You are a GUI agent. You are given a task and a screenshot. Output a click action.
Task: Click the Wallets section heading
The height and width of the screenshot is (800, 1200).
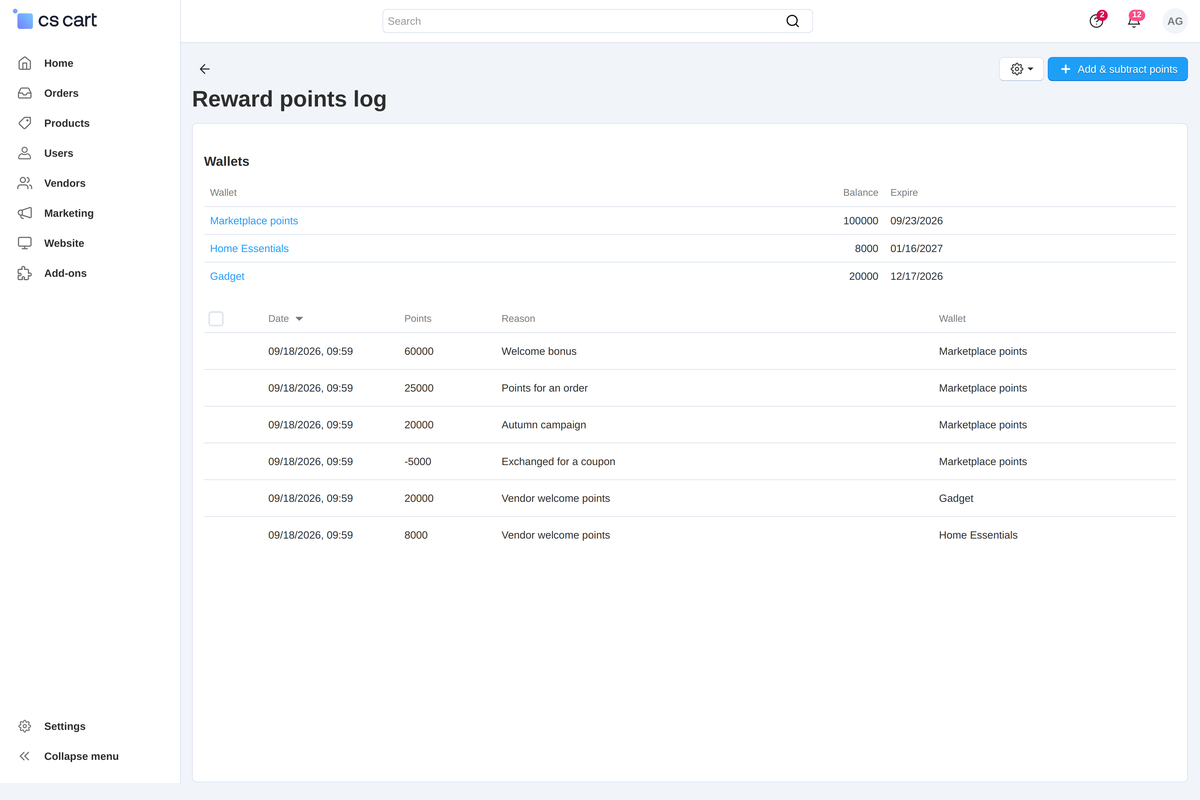(227, 161)
